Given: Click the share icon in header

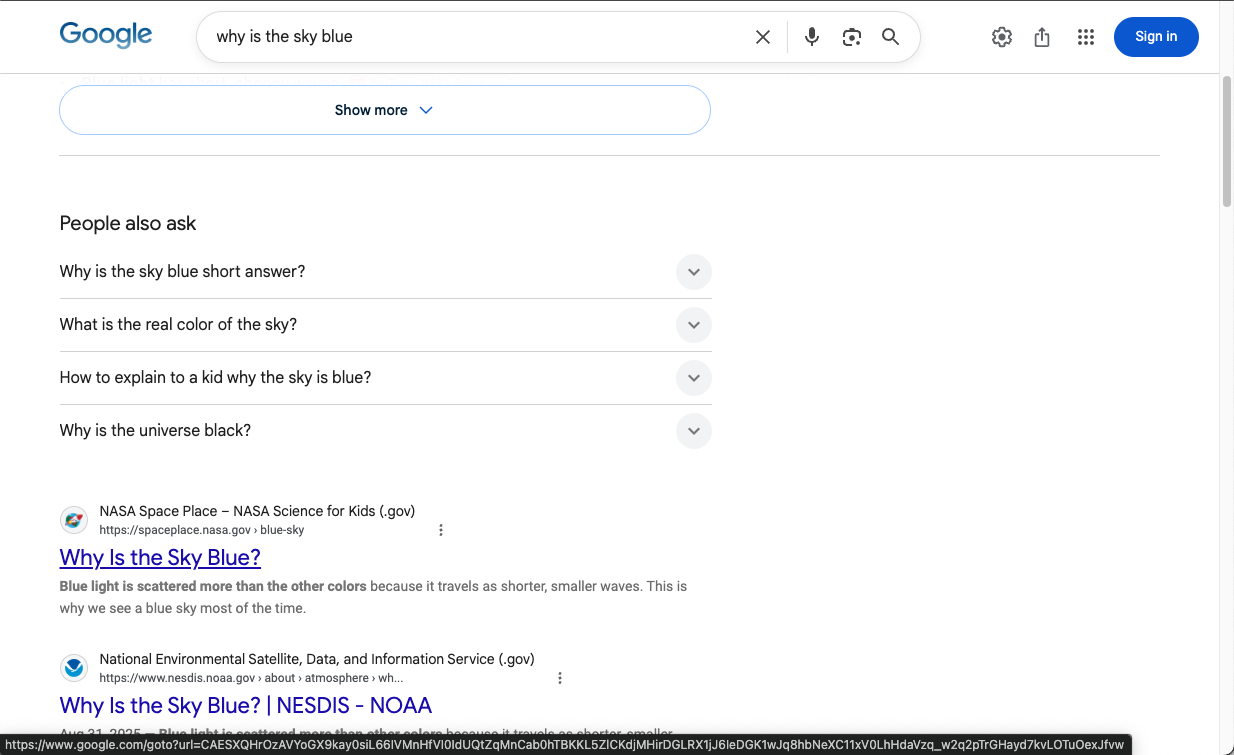Looking at the screenshot, I should [x=1042, y=37].
